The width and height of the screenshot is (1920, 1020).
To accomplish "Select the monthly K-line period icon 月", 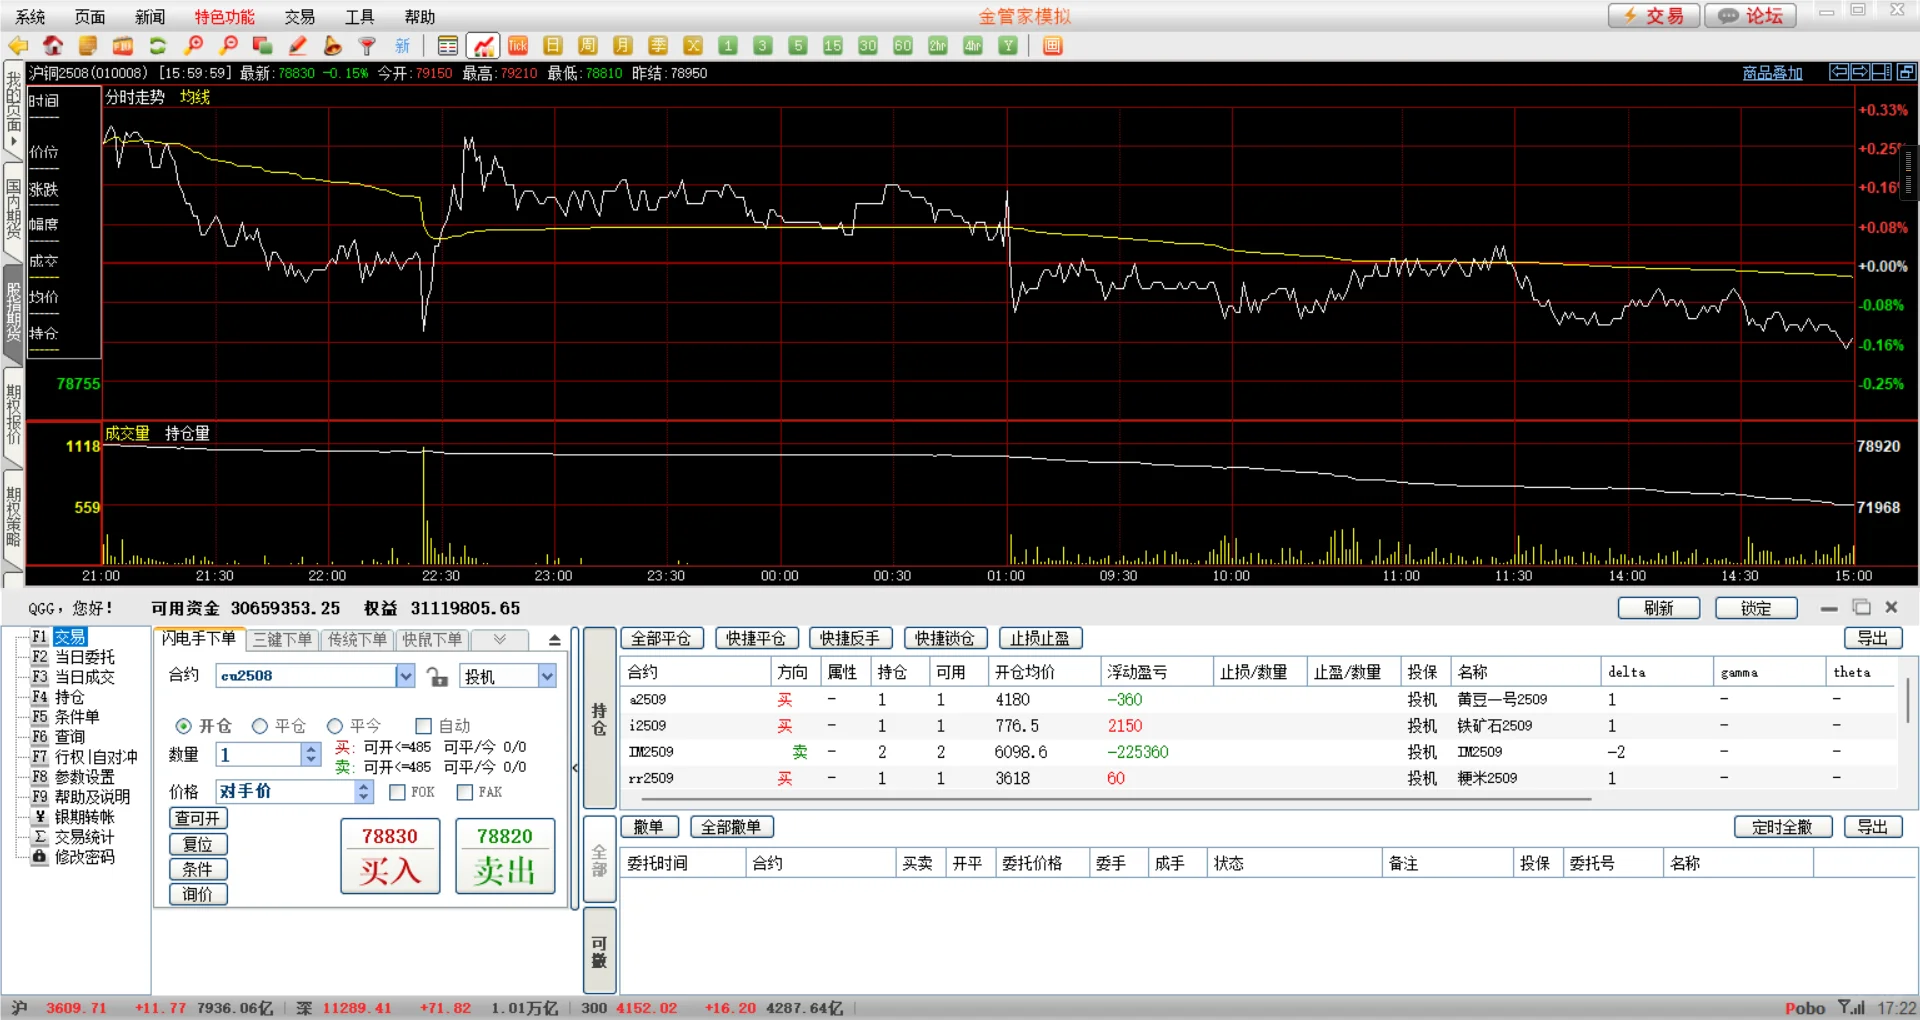I will (x=623, y=46).
